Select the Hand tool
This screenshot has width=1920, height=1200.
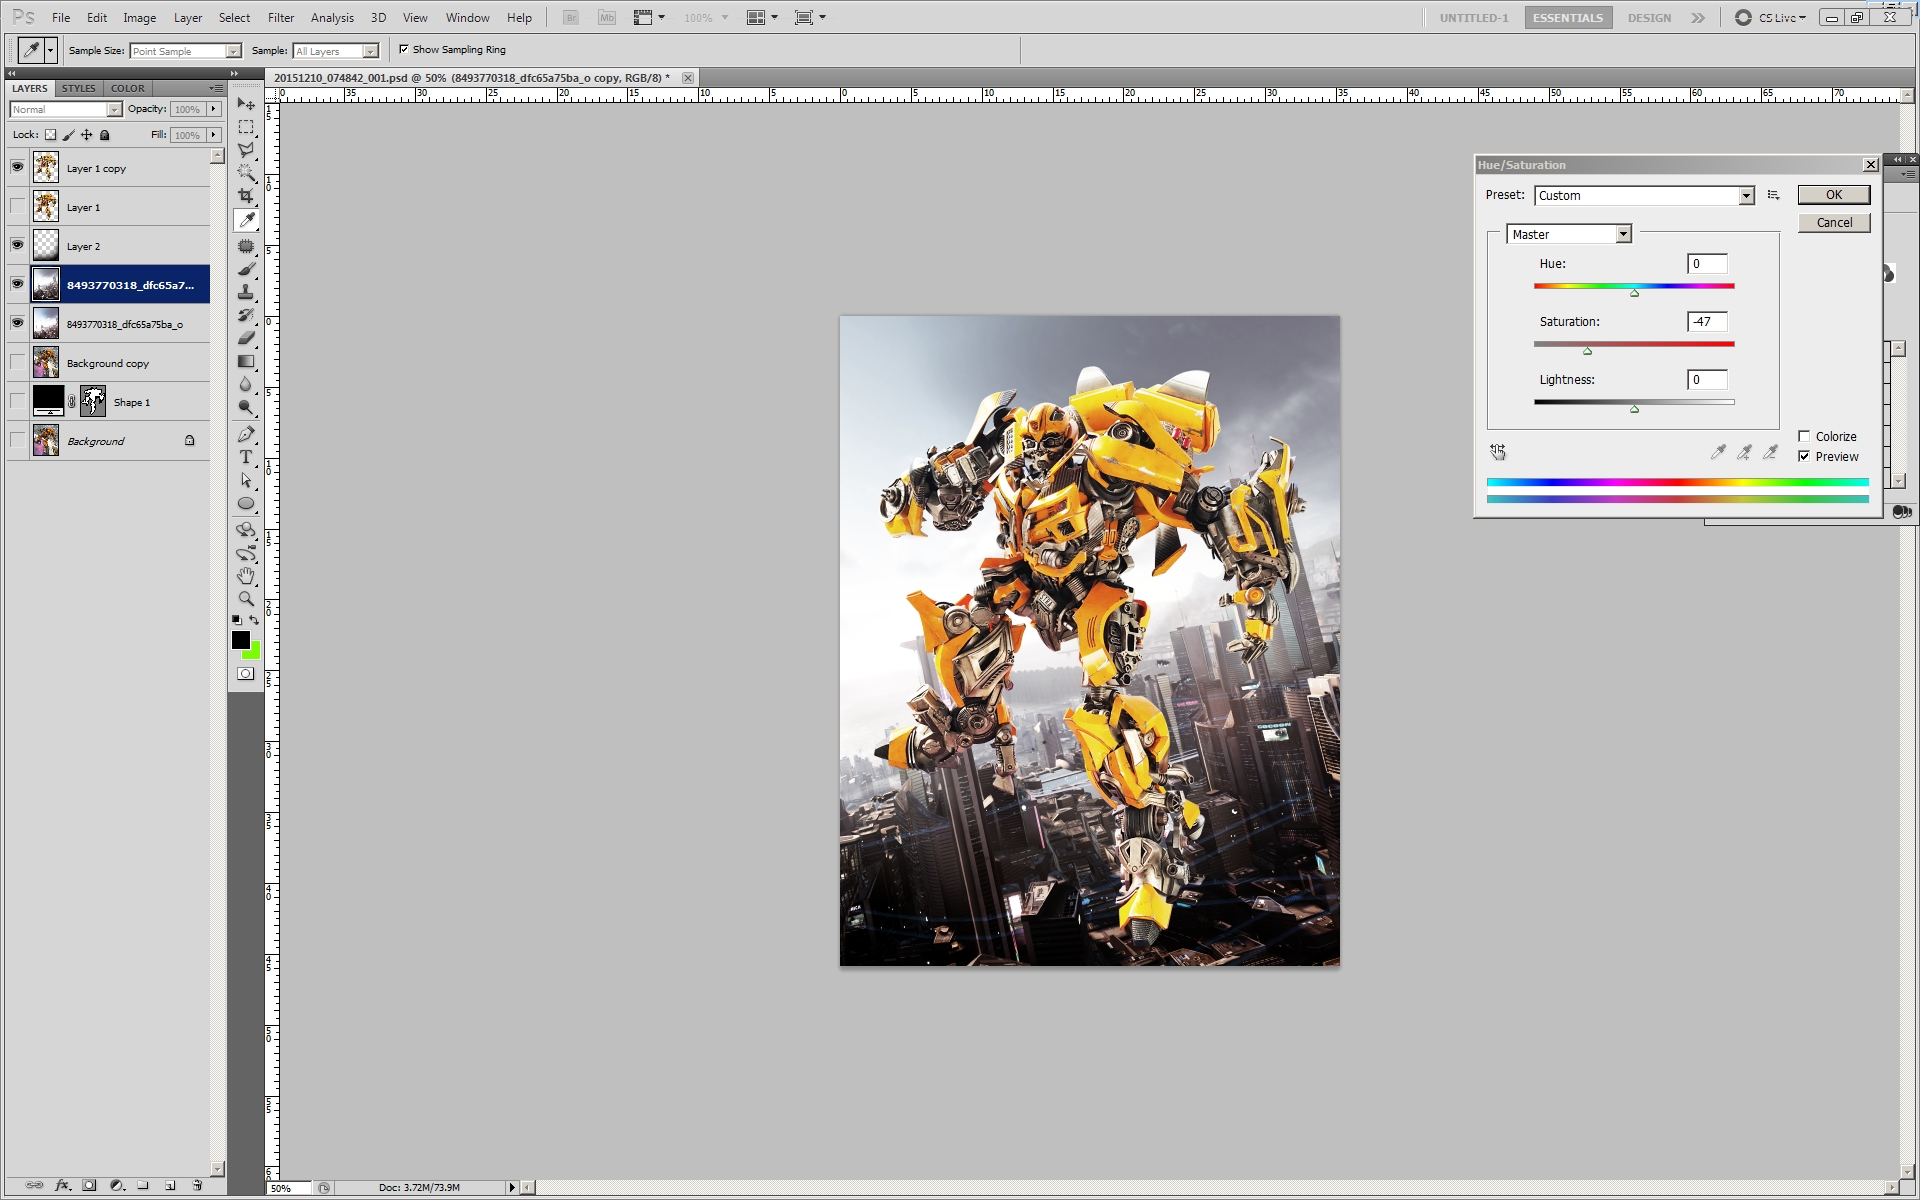click(246, 576)
